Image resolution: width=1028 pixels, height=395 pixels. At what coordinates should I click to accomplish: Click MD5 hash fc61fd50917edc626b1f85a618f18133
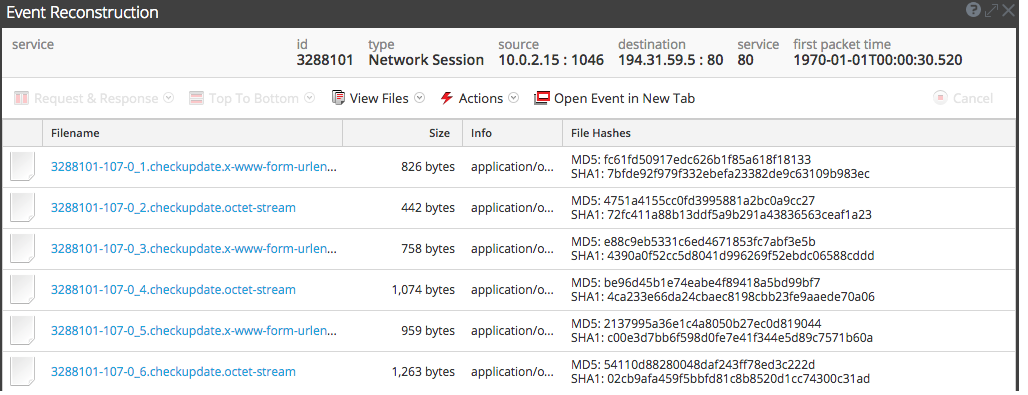(691, 159)
